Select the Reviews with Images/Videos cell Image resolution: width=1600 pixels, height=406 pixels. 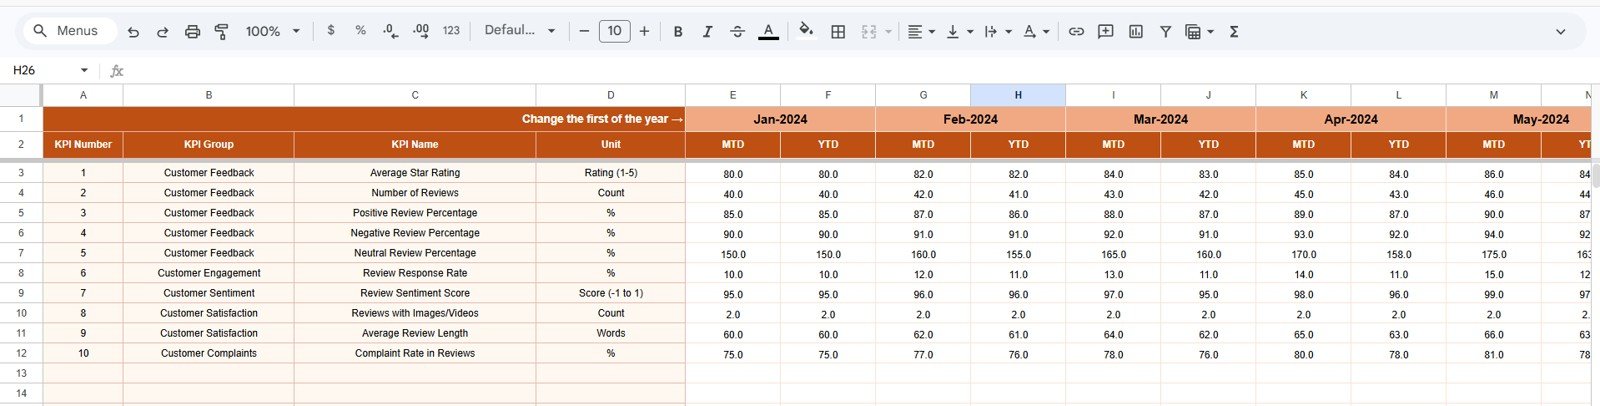(x=415, y=313)
